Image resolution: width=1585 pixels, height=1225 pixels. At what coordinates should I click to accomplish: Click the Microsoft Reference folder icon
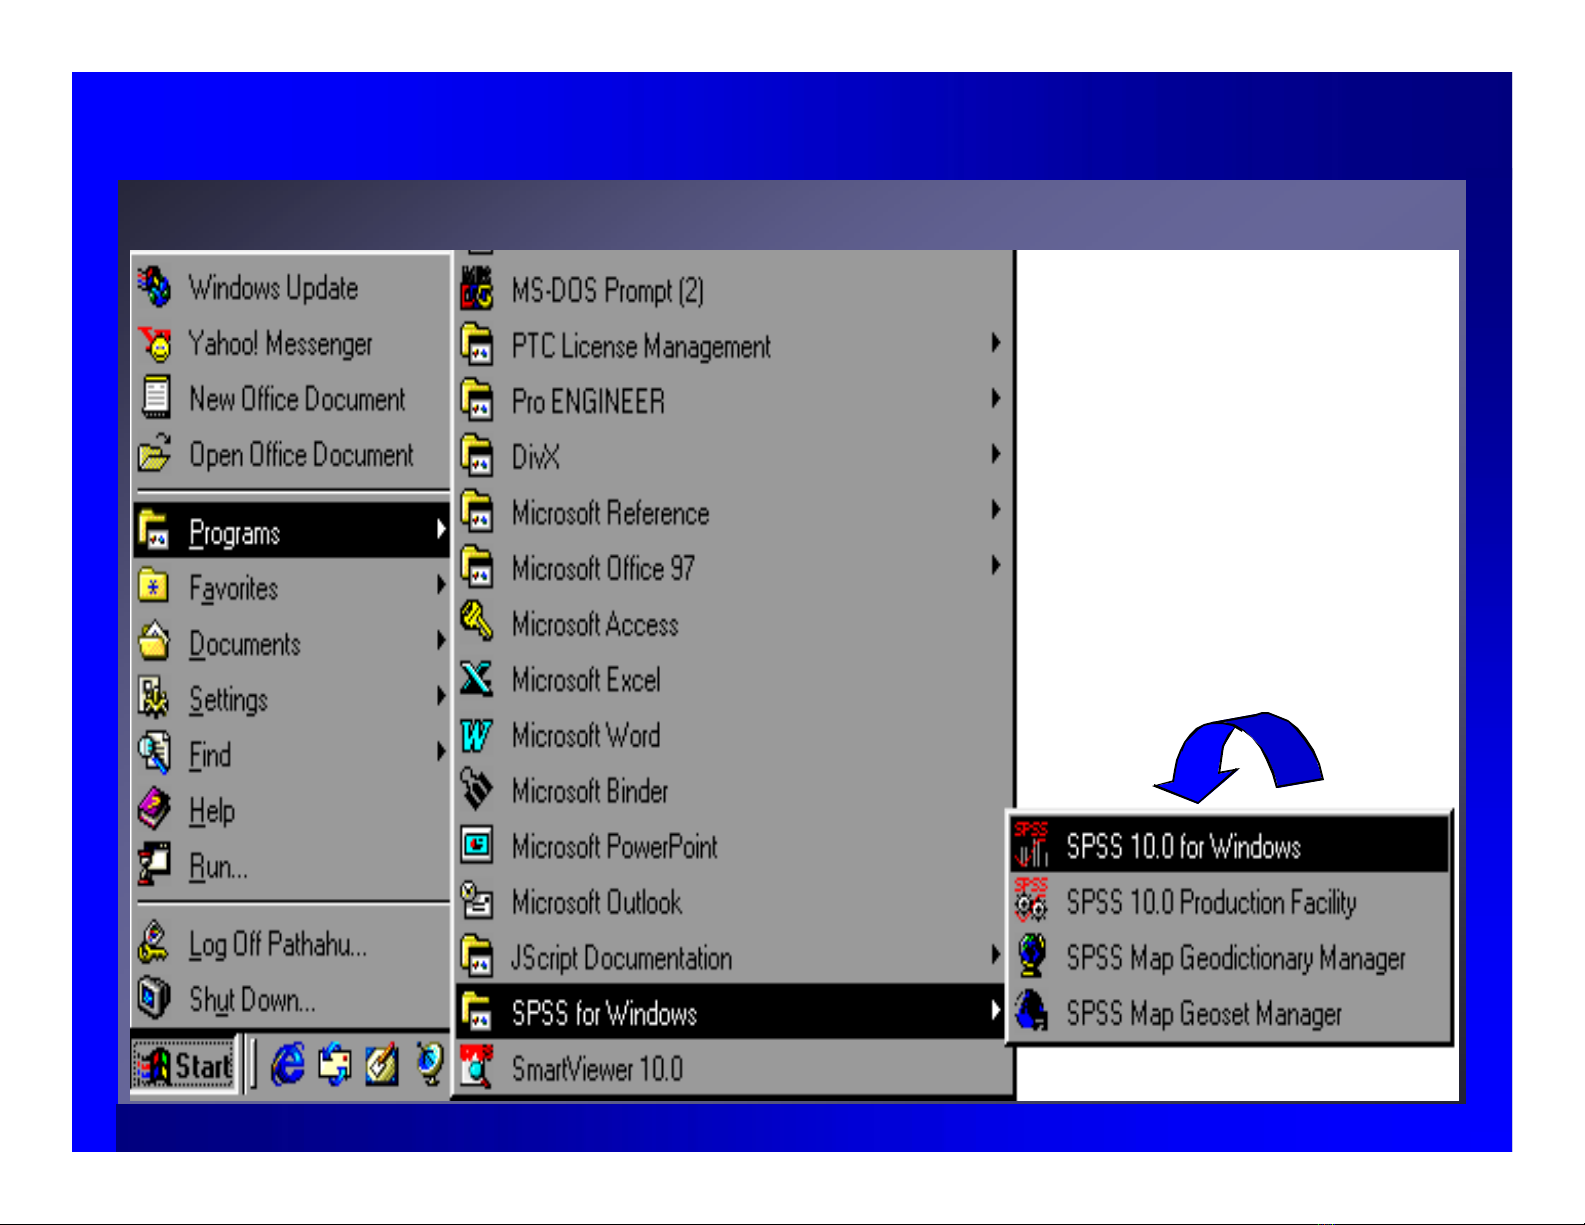[x=477, y=511]
